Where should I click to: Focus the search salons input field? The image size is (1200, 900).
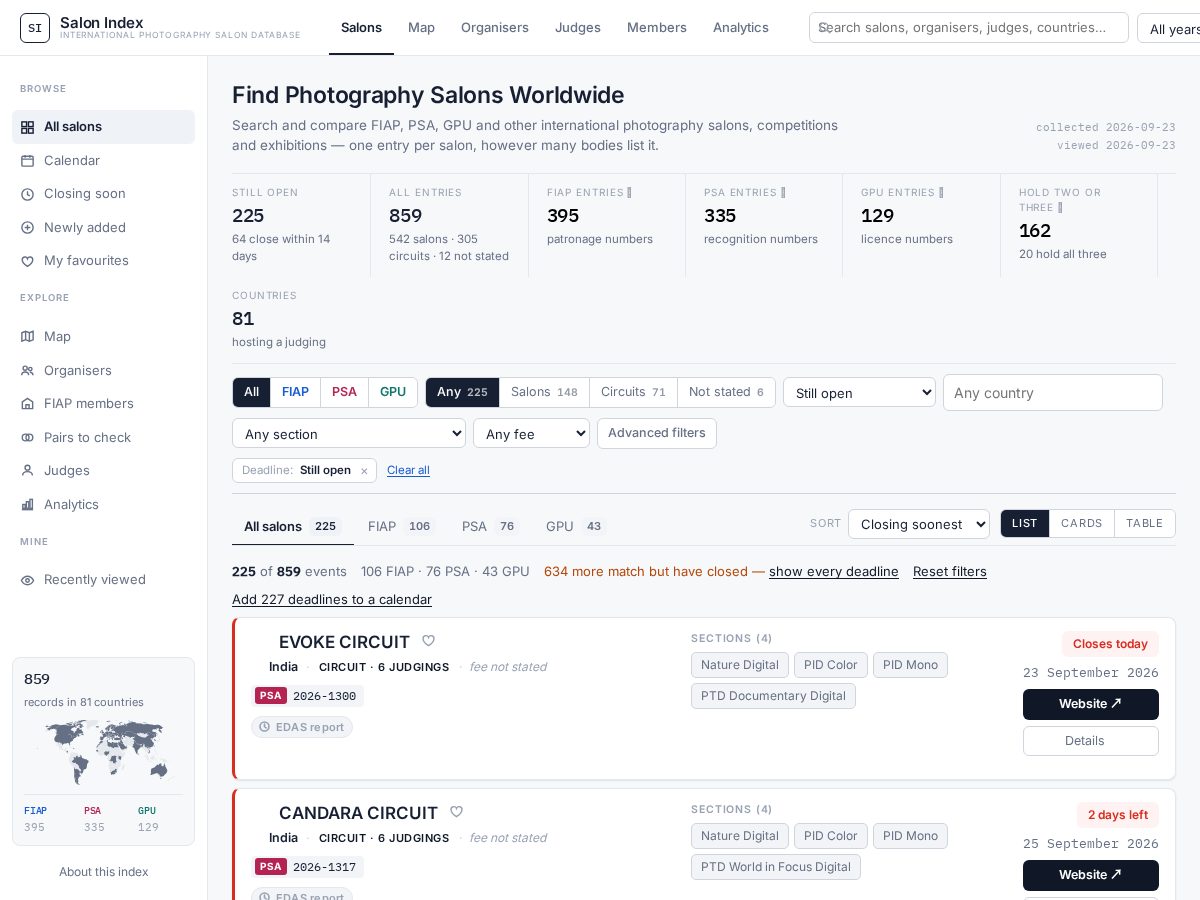point(969,28)
